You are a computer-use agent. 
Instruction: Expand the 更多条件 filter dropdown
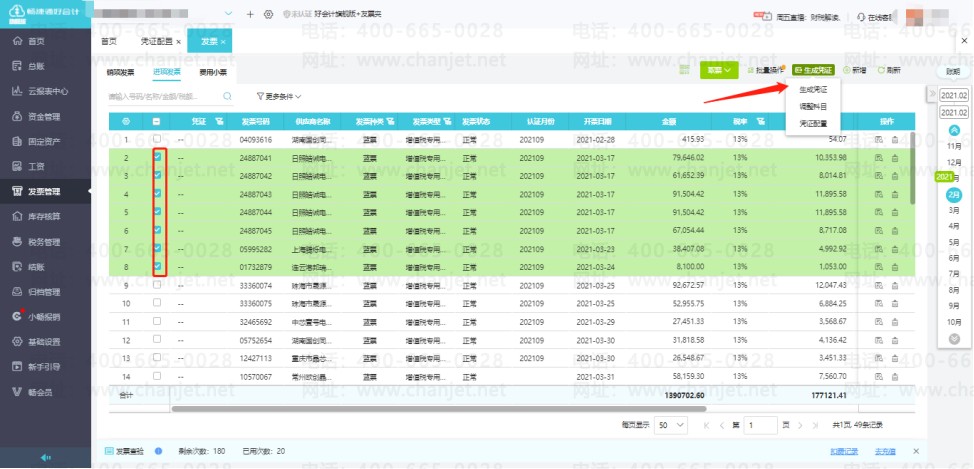(x=279, y=97)
